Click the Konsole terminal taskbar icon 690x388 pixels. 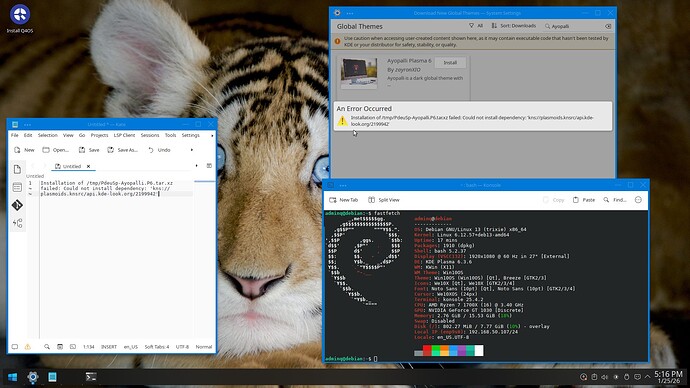tap(91, 377)
